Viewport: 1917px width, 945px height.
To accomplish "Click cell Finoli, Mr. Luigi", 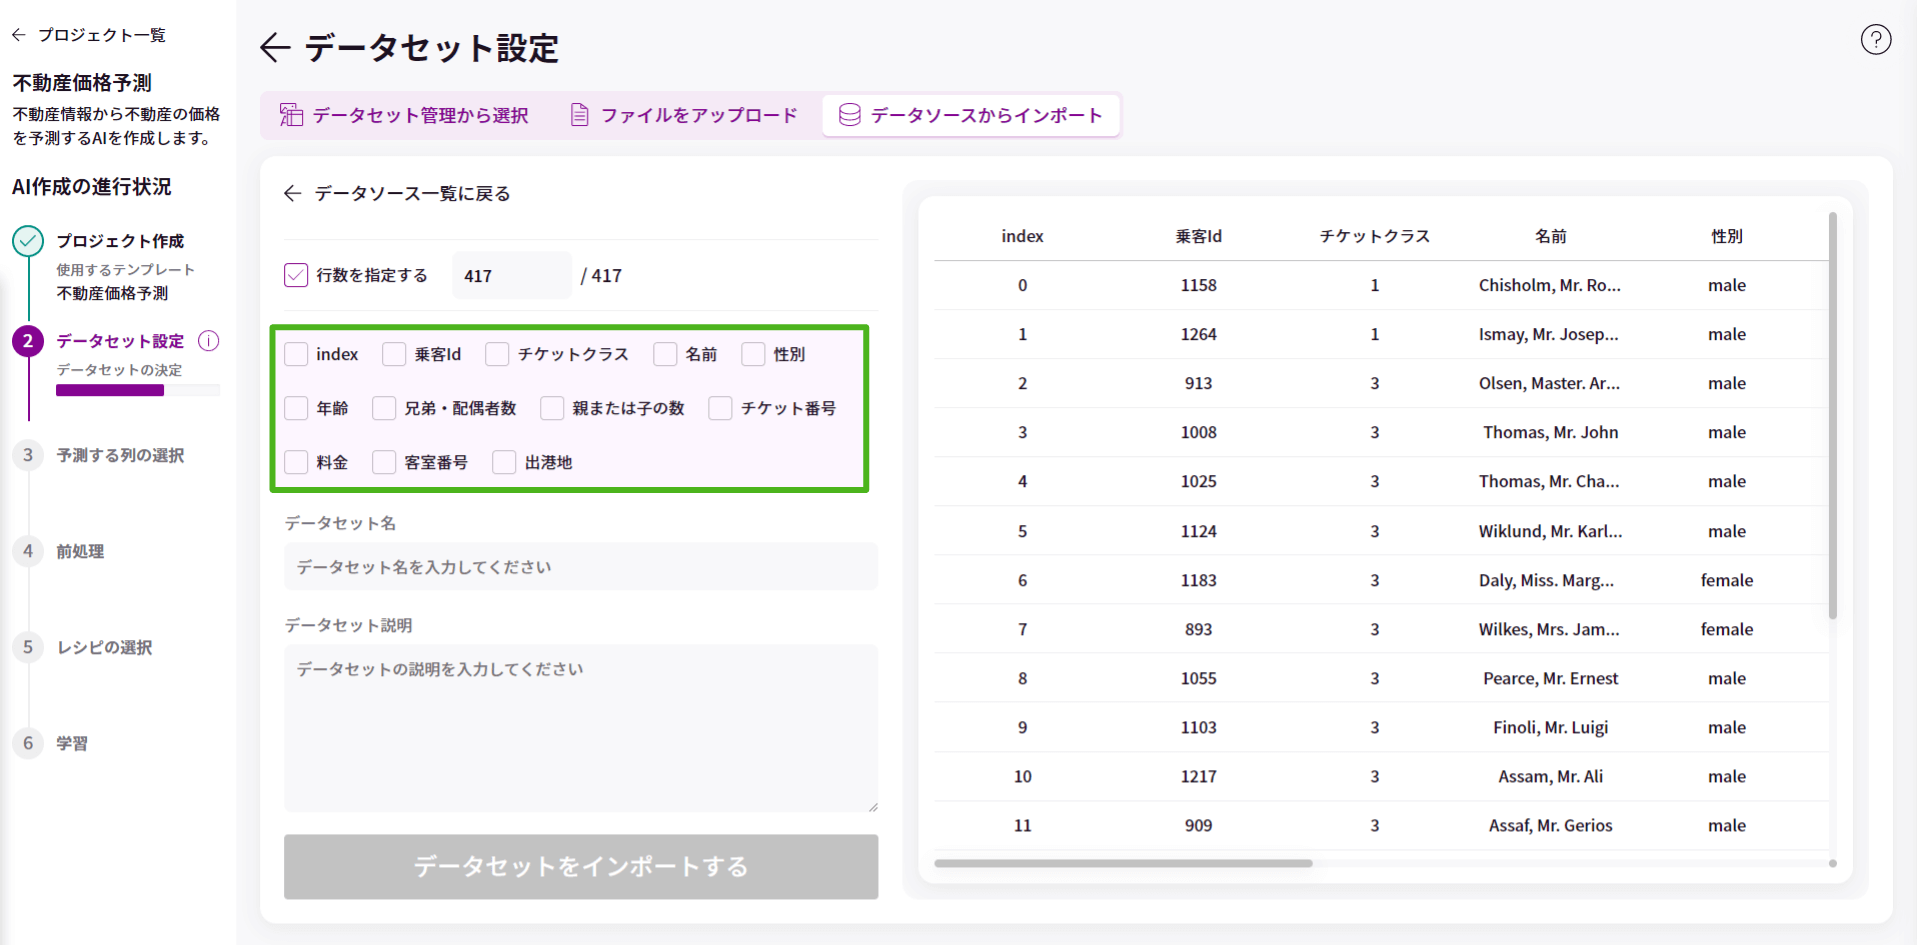I will (x=1550, y=727).
